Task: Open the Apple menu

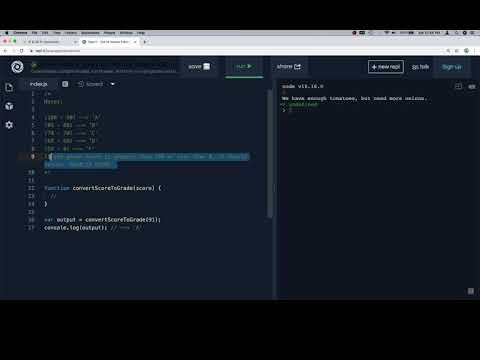Action: coord(6,33)
